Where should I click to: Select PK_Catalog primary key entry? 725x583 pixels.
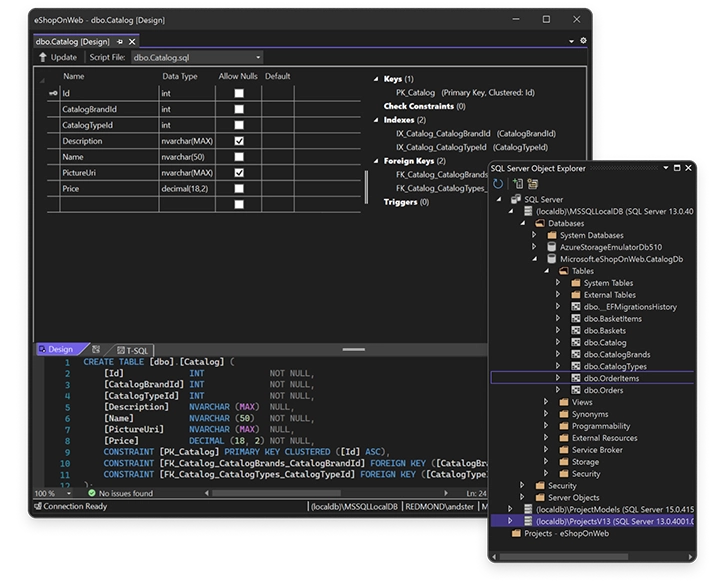465,92
